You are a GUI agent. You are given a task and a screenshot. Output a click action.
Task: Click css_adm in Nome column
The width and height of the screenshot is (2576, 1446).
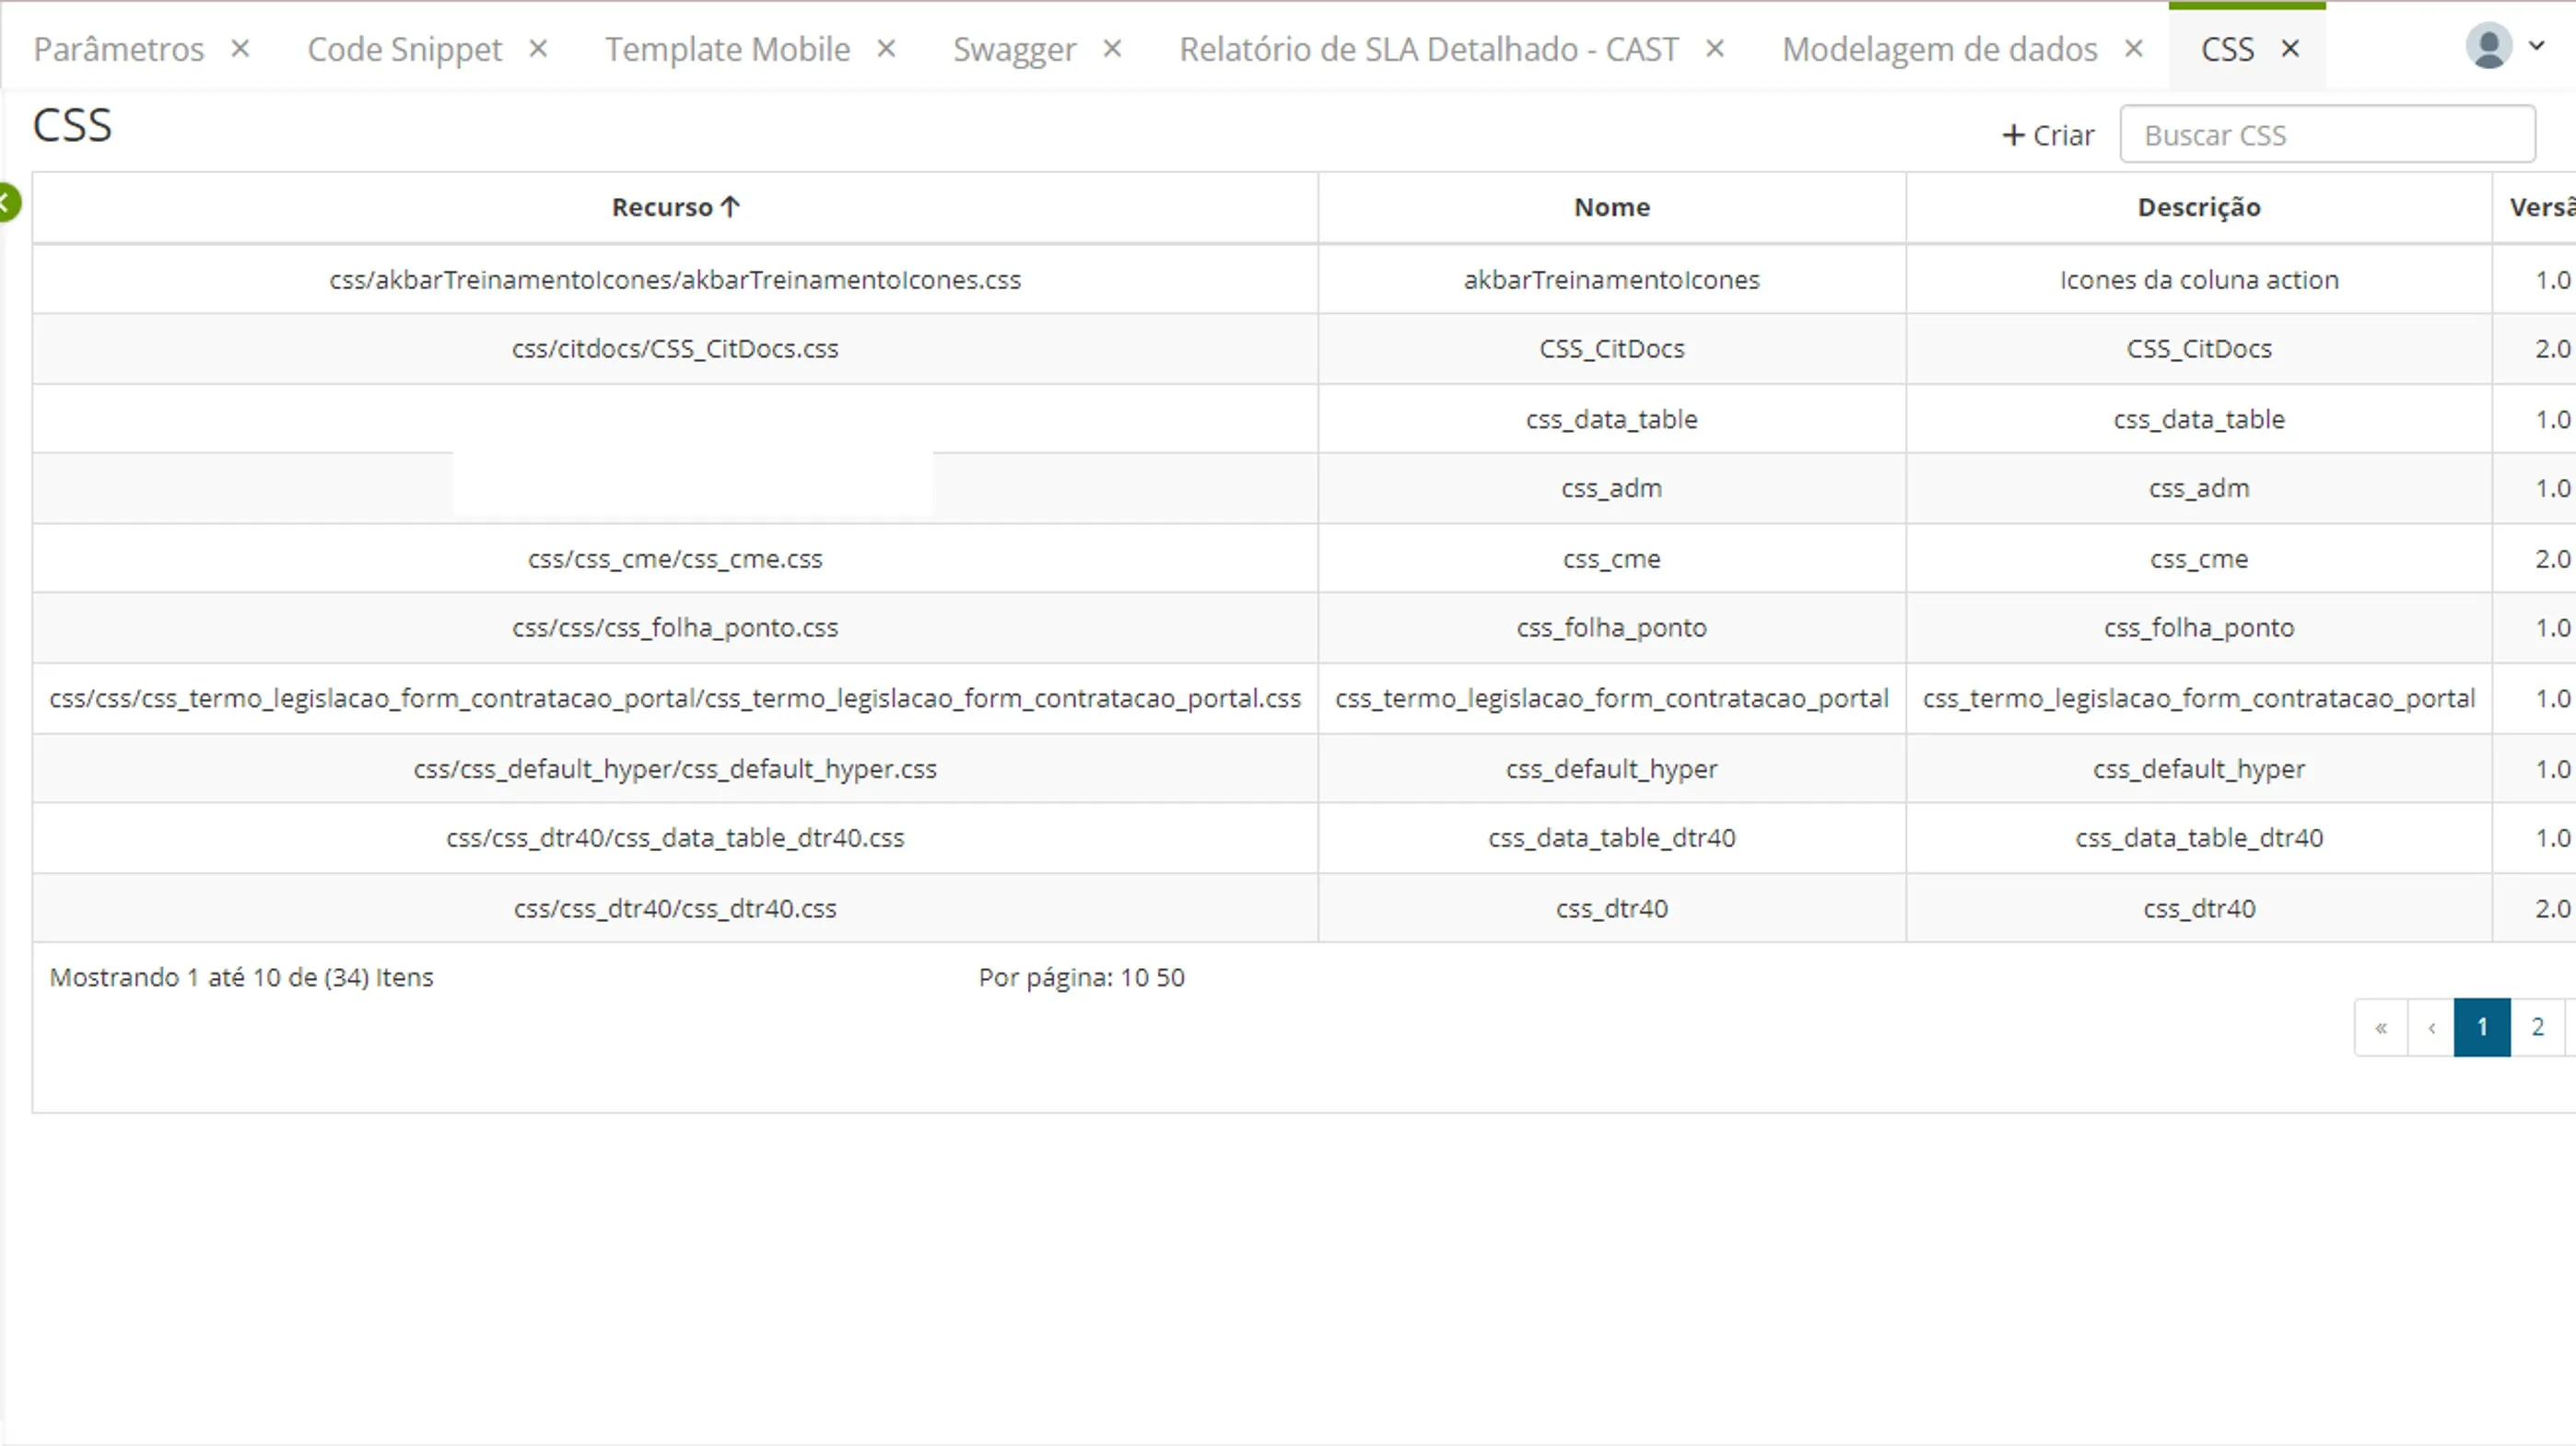(1612, 488)
